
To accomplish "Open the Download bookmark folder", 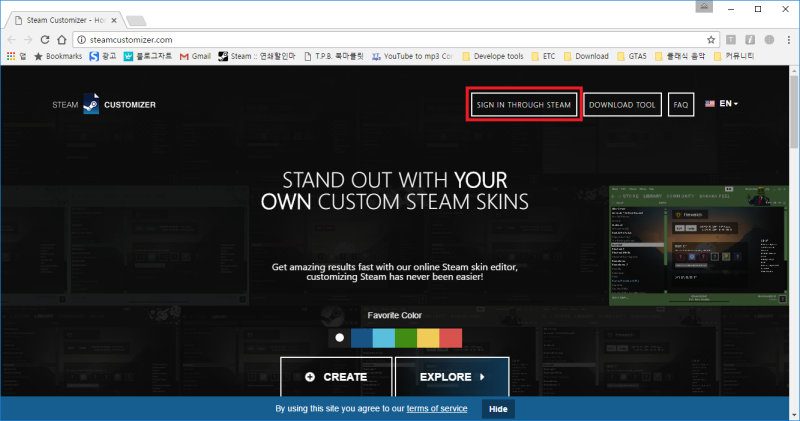I will click(586, 56).
